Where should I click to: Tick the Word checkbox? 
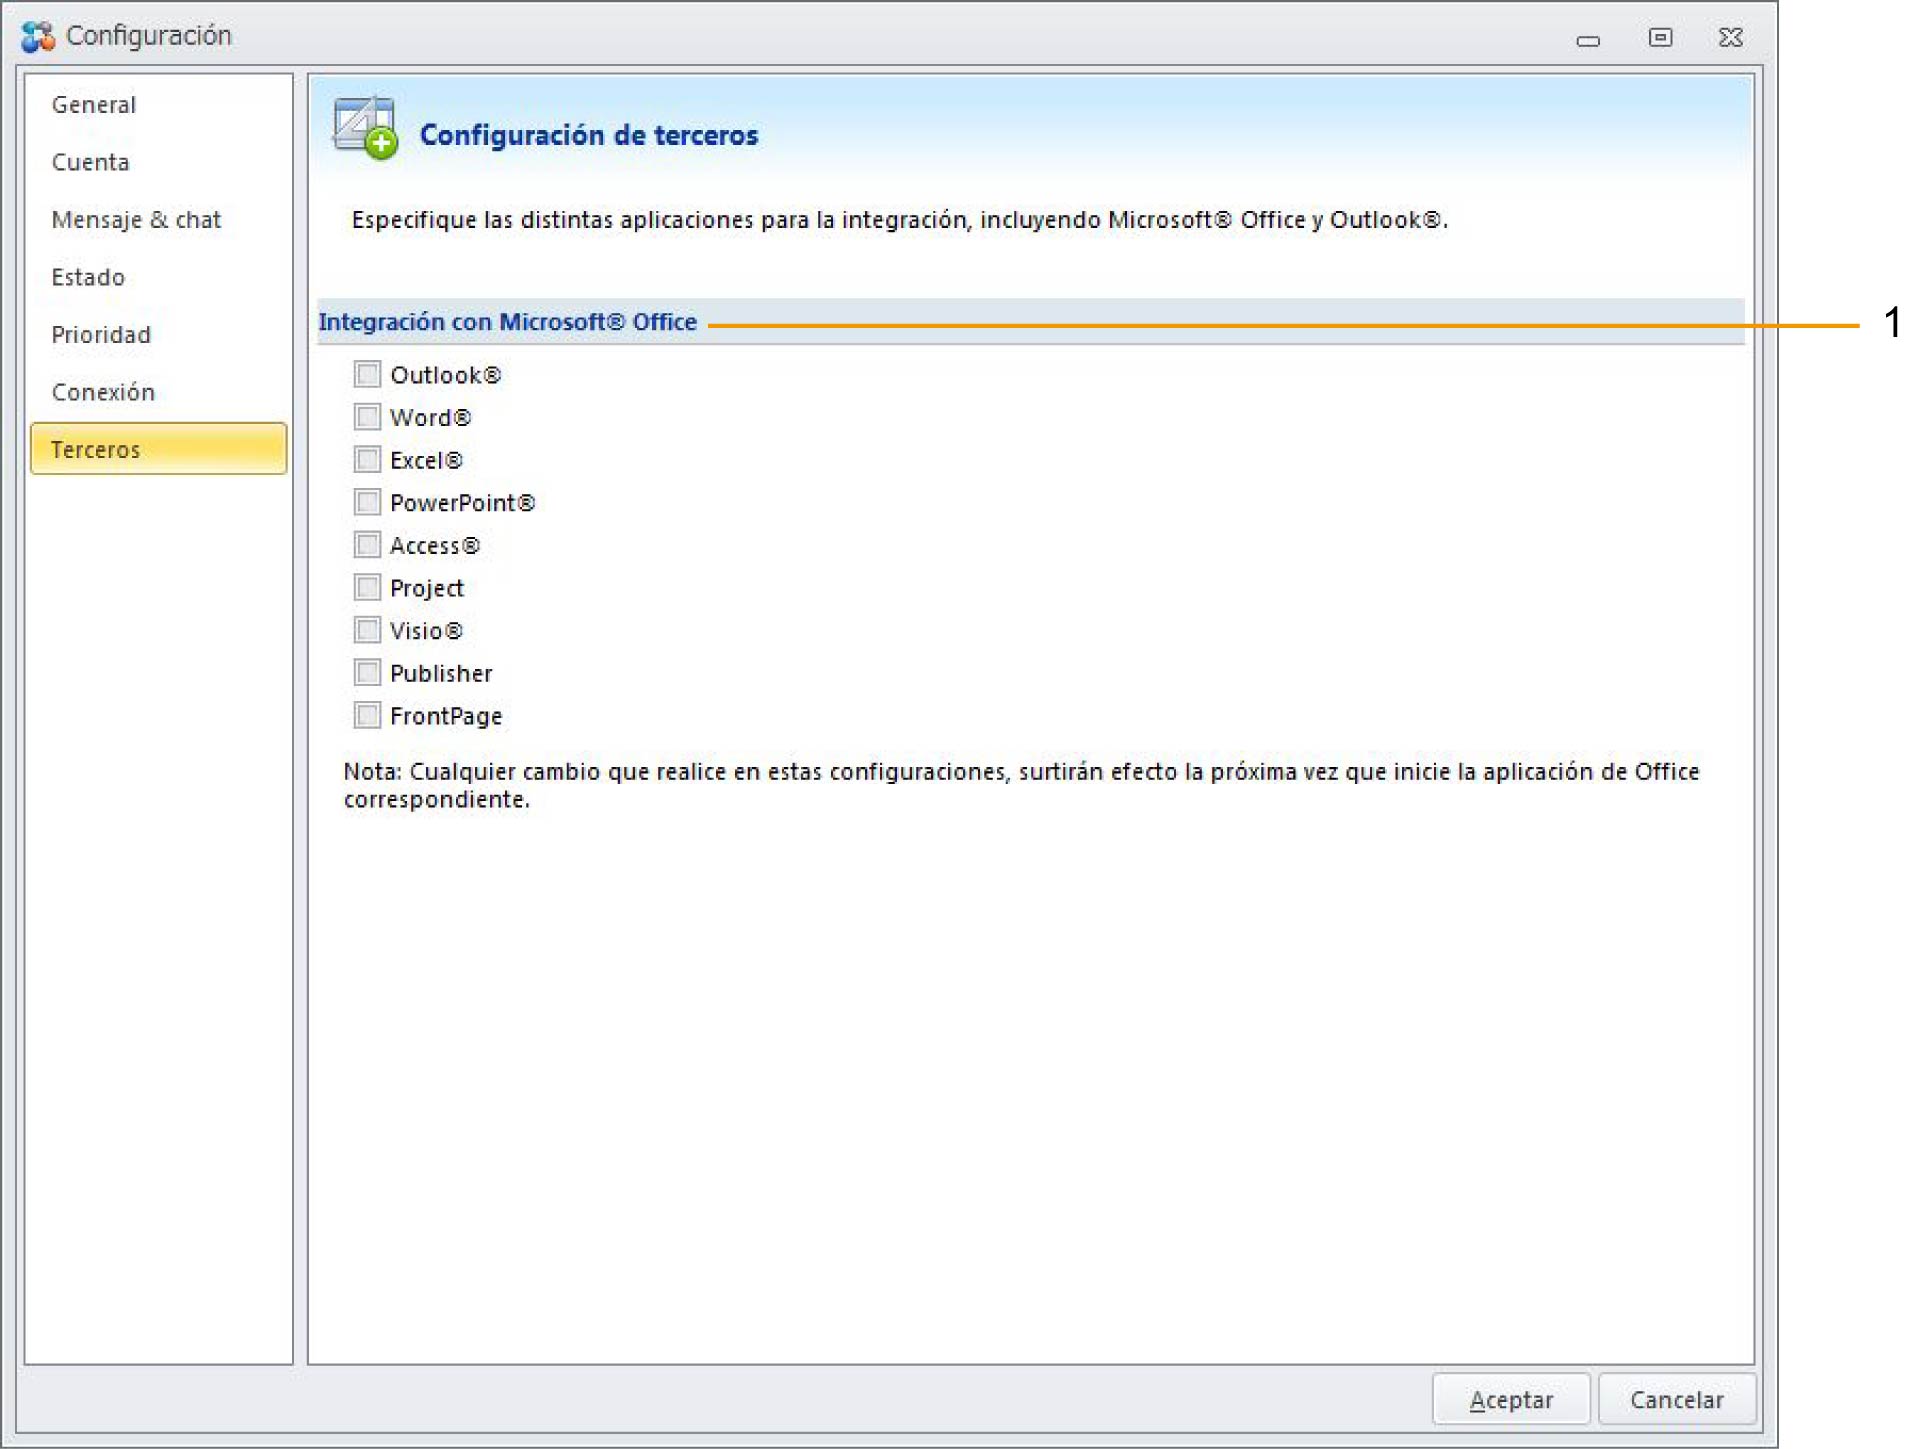coord(367,417)
